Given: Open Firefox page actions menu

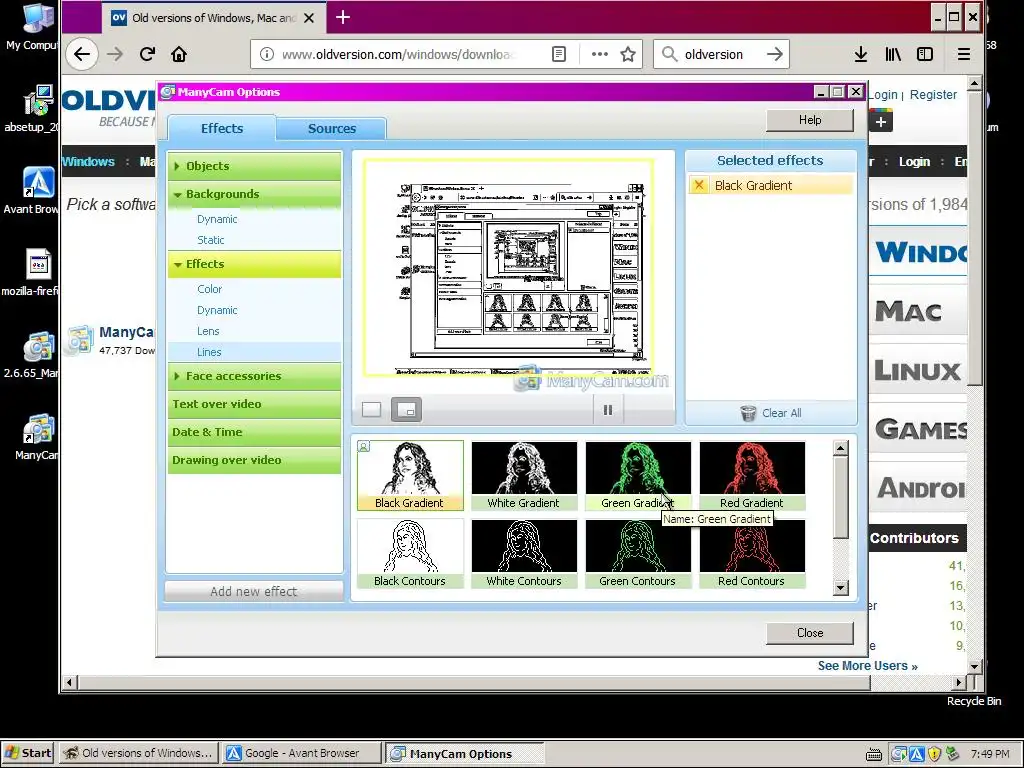Looking at the screenshot, I should (x=600, y=54).
